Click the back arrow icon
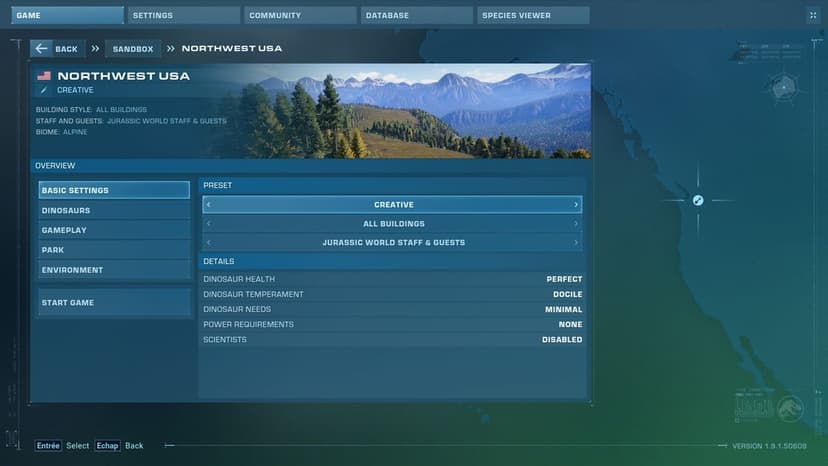This screenshot has width=828, height=466. 41,49
